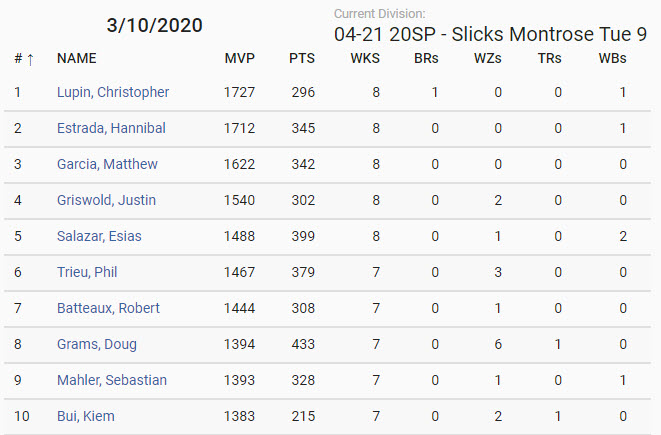Open Estrada, Hannibal player link

coord(111,128)
